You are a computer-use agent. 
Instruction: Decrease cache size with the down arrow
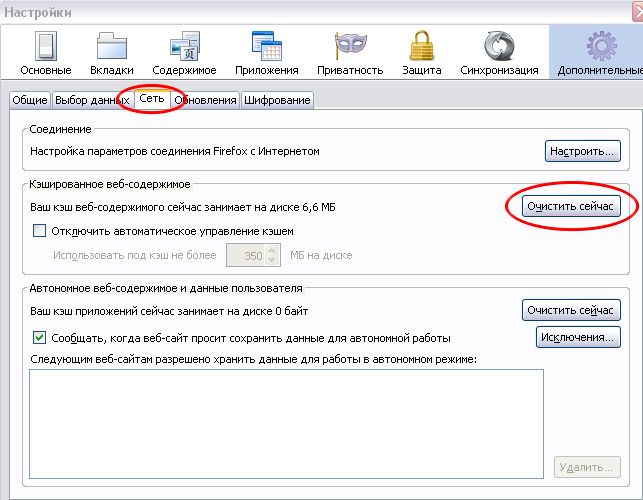[272, 260]
